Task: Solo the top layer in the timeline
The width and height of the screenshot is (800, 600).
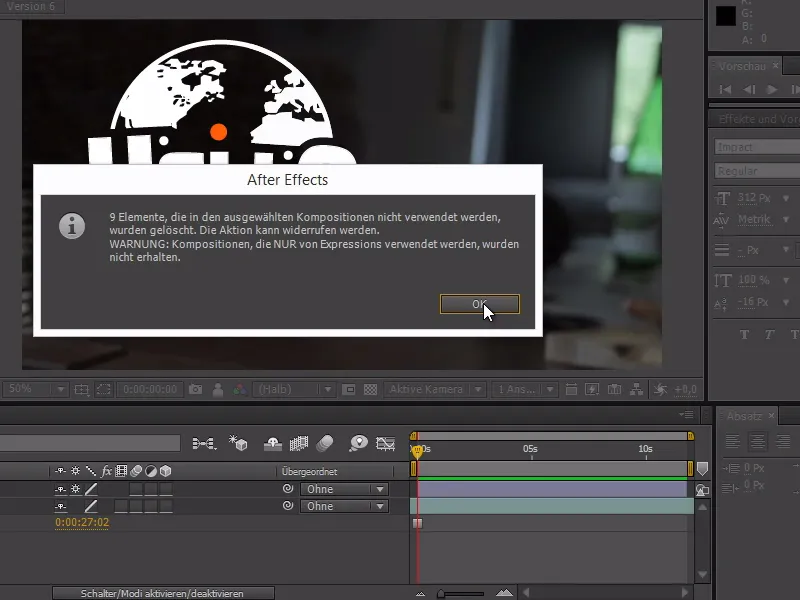Action: tap(76, 489)
